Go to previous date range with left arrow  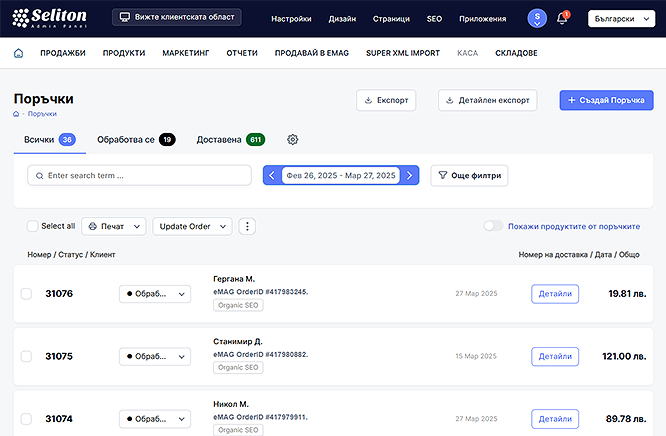click(272, 176)
